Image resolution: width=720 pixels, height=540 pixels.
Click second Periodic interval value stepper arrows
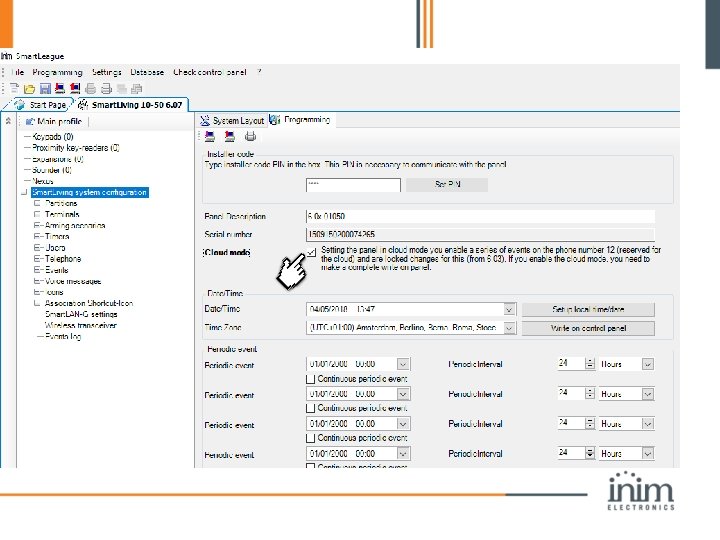coord(590,394)
